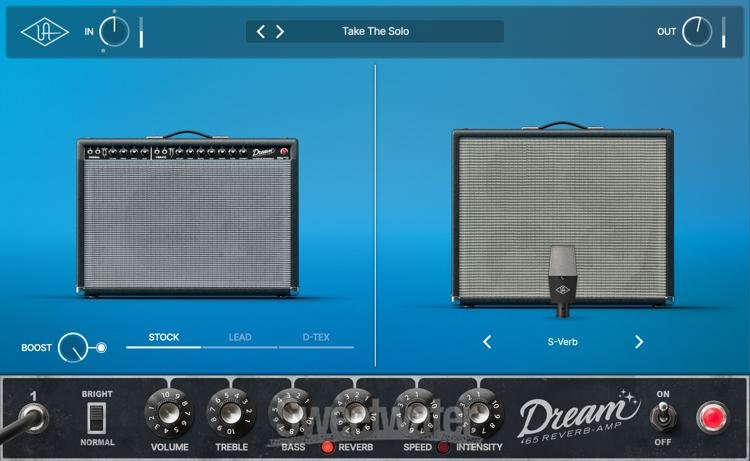Screen dimensions: 750x461
Task: Toggle the vibrato light beside INTENSITY
Action: pos(443,447)
